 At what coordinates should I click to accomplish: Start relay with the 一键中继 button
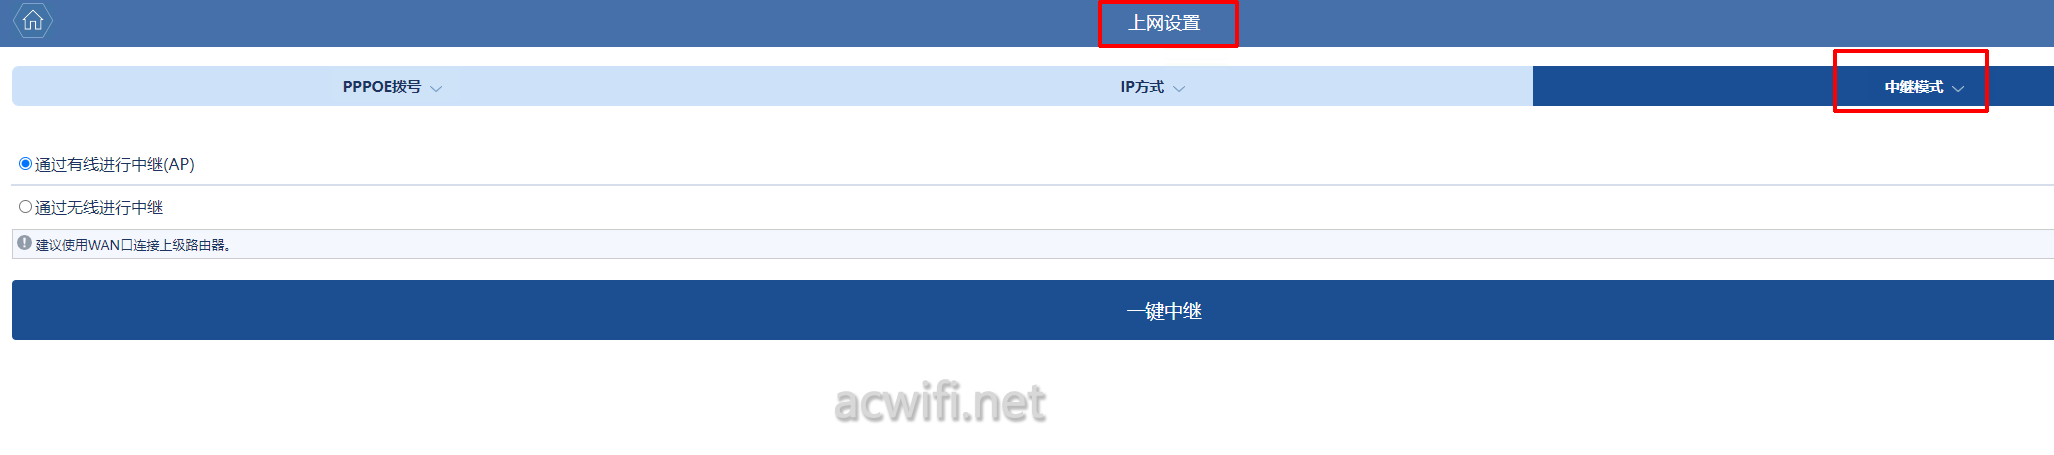tap(1033, 310)
